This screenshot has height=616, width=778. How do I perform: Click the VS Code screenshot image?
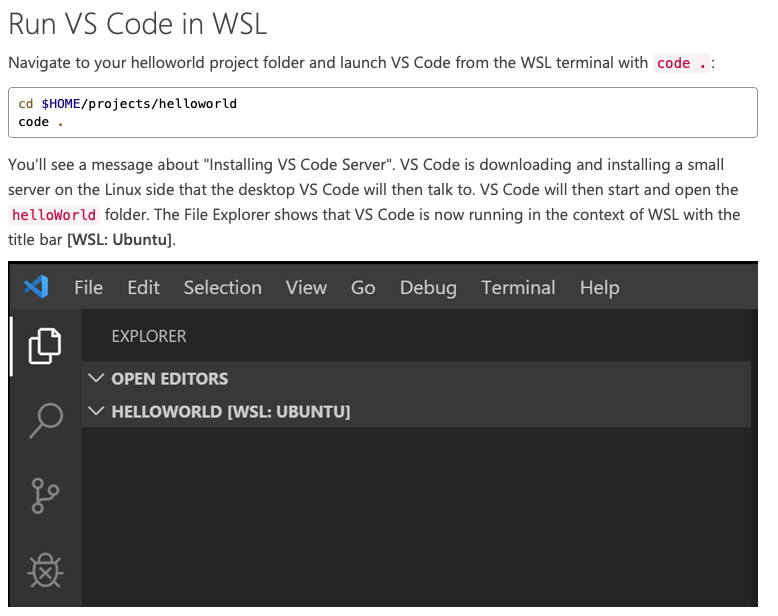pyautogui.click(x=383, y=433)
